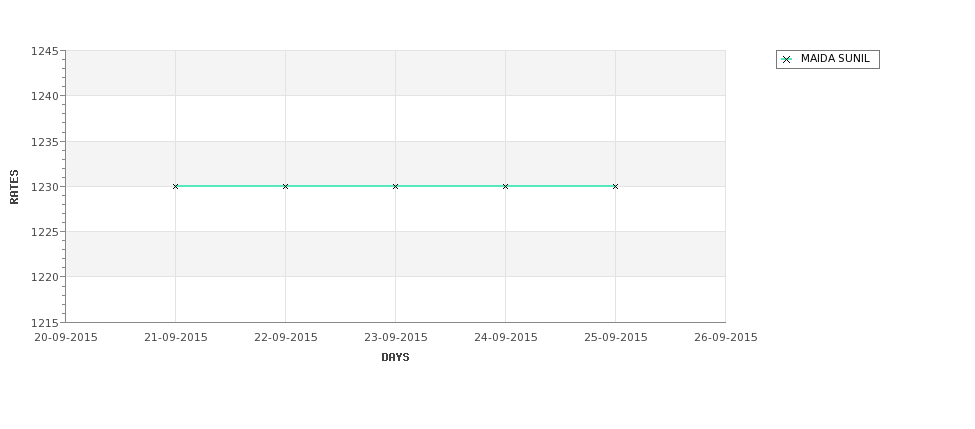Click the 23-09-2015 x-axis date label

(395, 337)
